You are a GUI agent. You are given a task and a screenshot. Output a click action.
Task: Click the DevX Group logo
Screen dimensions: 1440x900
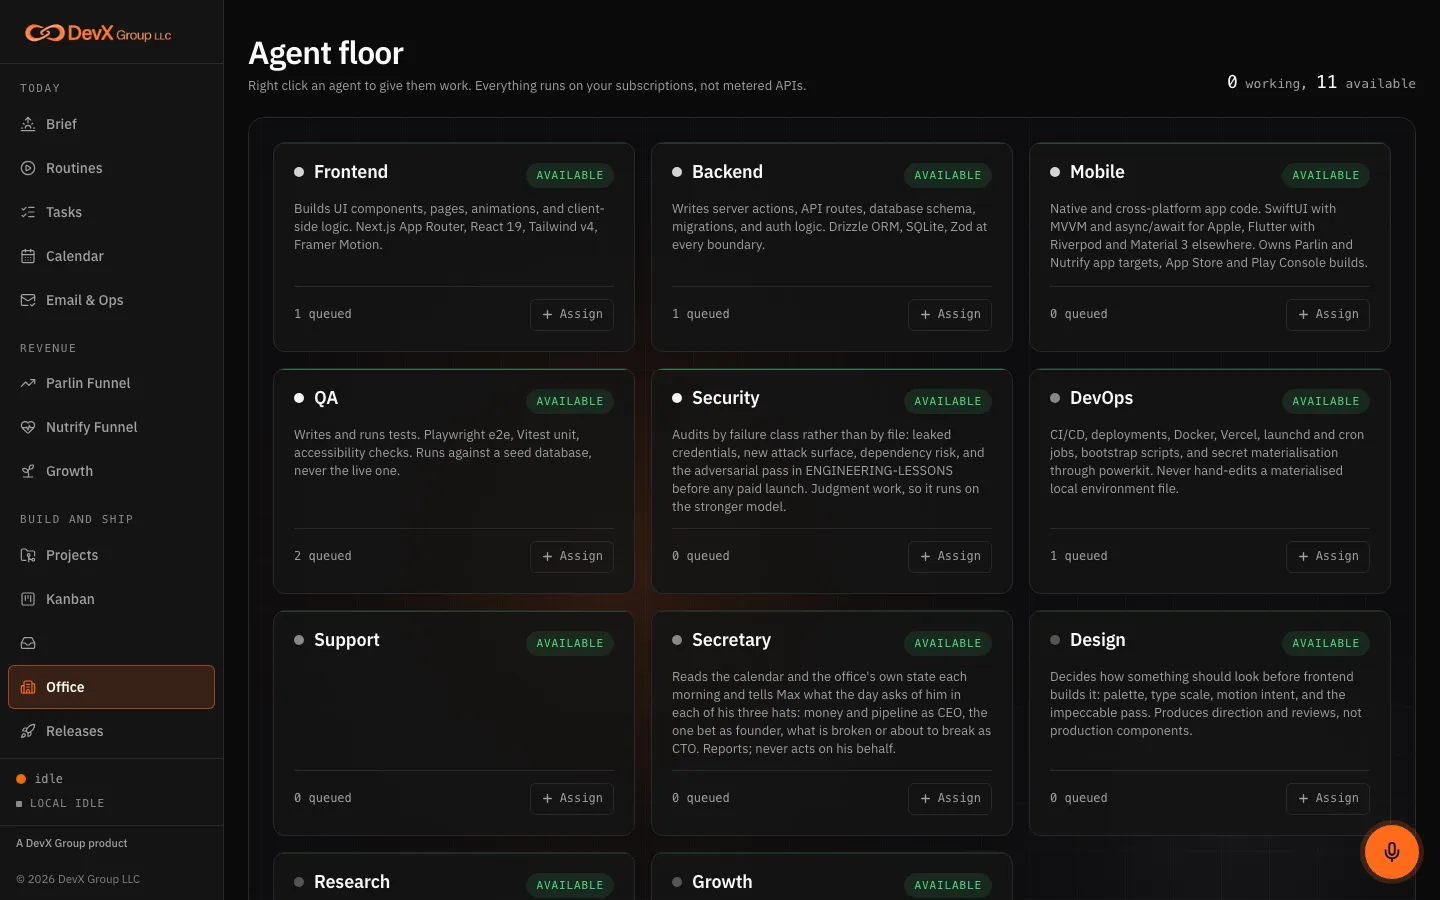[98, 33]
